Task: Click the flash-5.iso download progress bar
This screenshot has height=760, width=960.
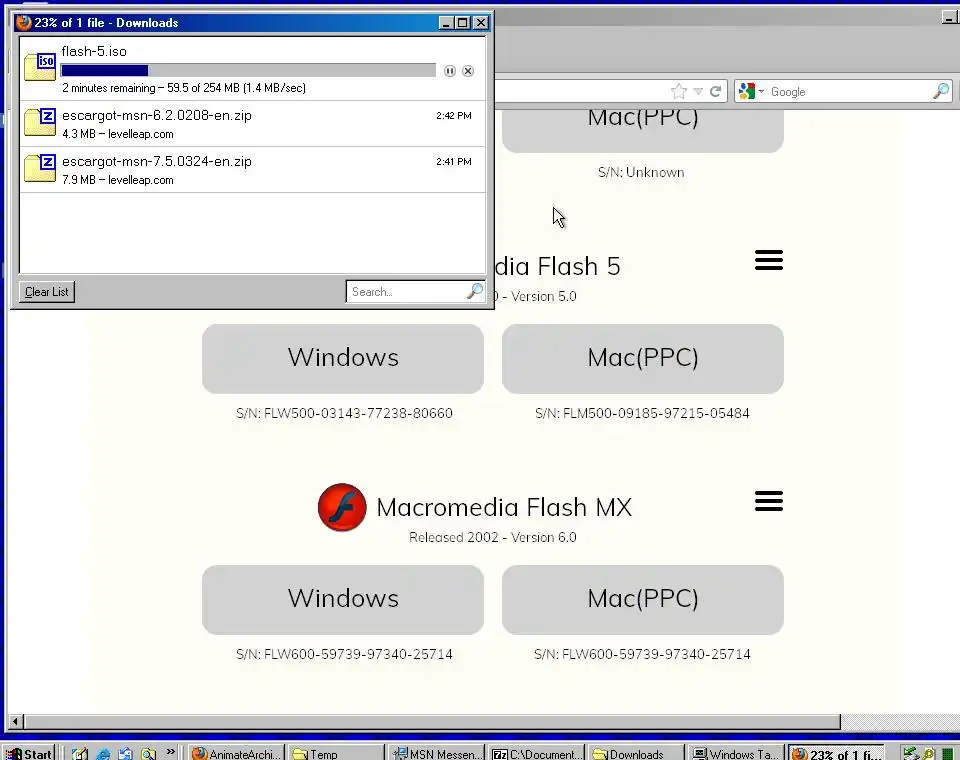Action: coord(248,70)
